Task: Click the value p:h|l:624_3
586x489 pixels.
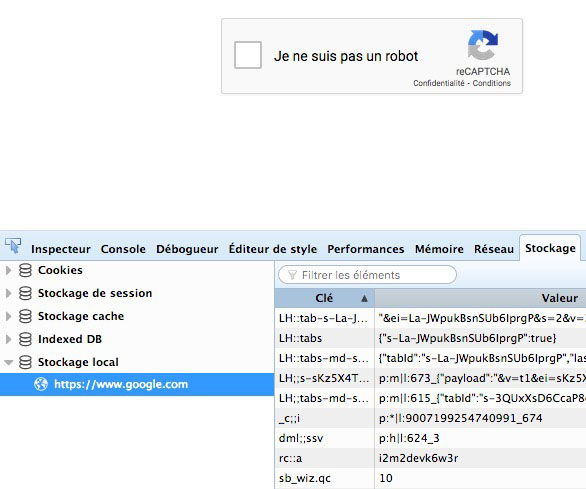Action: coord(409,438)
